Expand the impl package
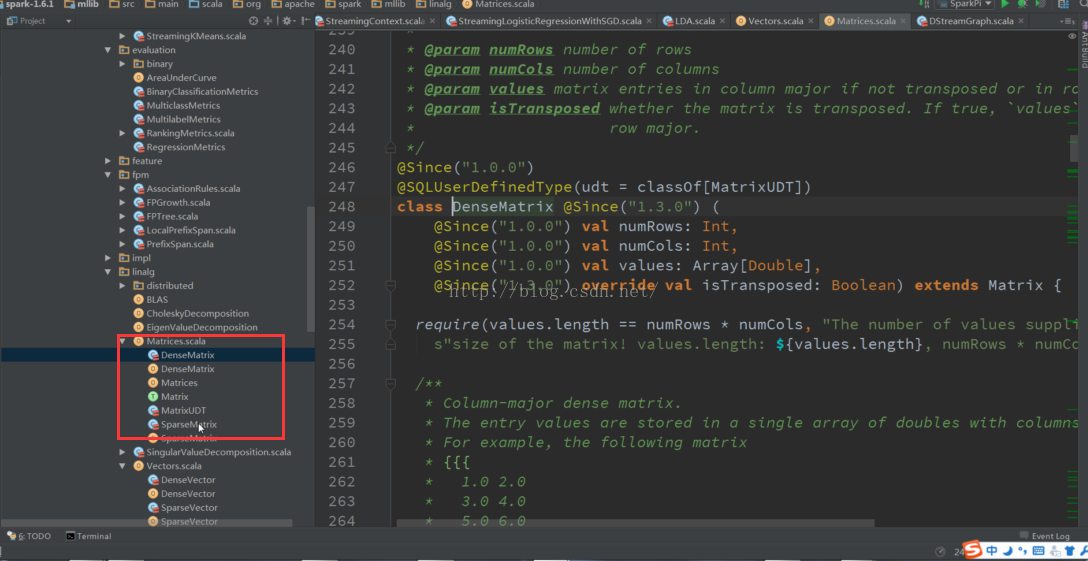 click(x=108, y=258)
